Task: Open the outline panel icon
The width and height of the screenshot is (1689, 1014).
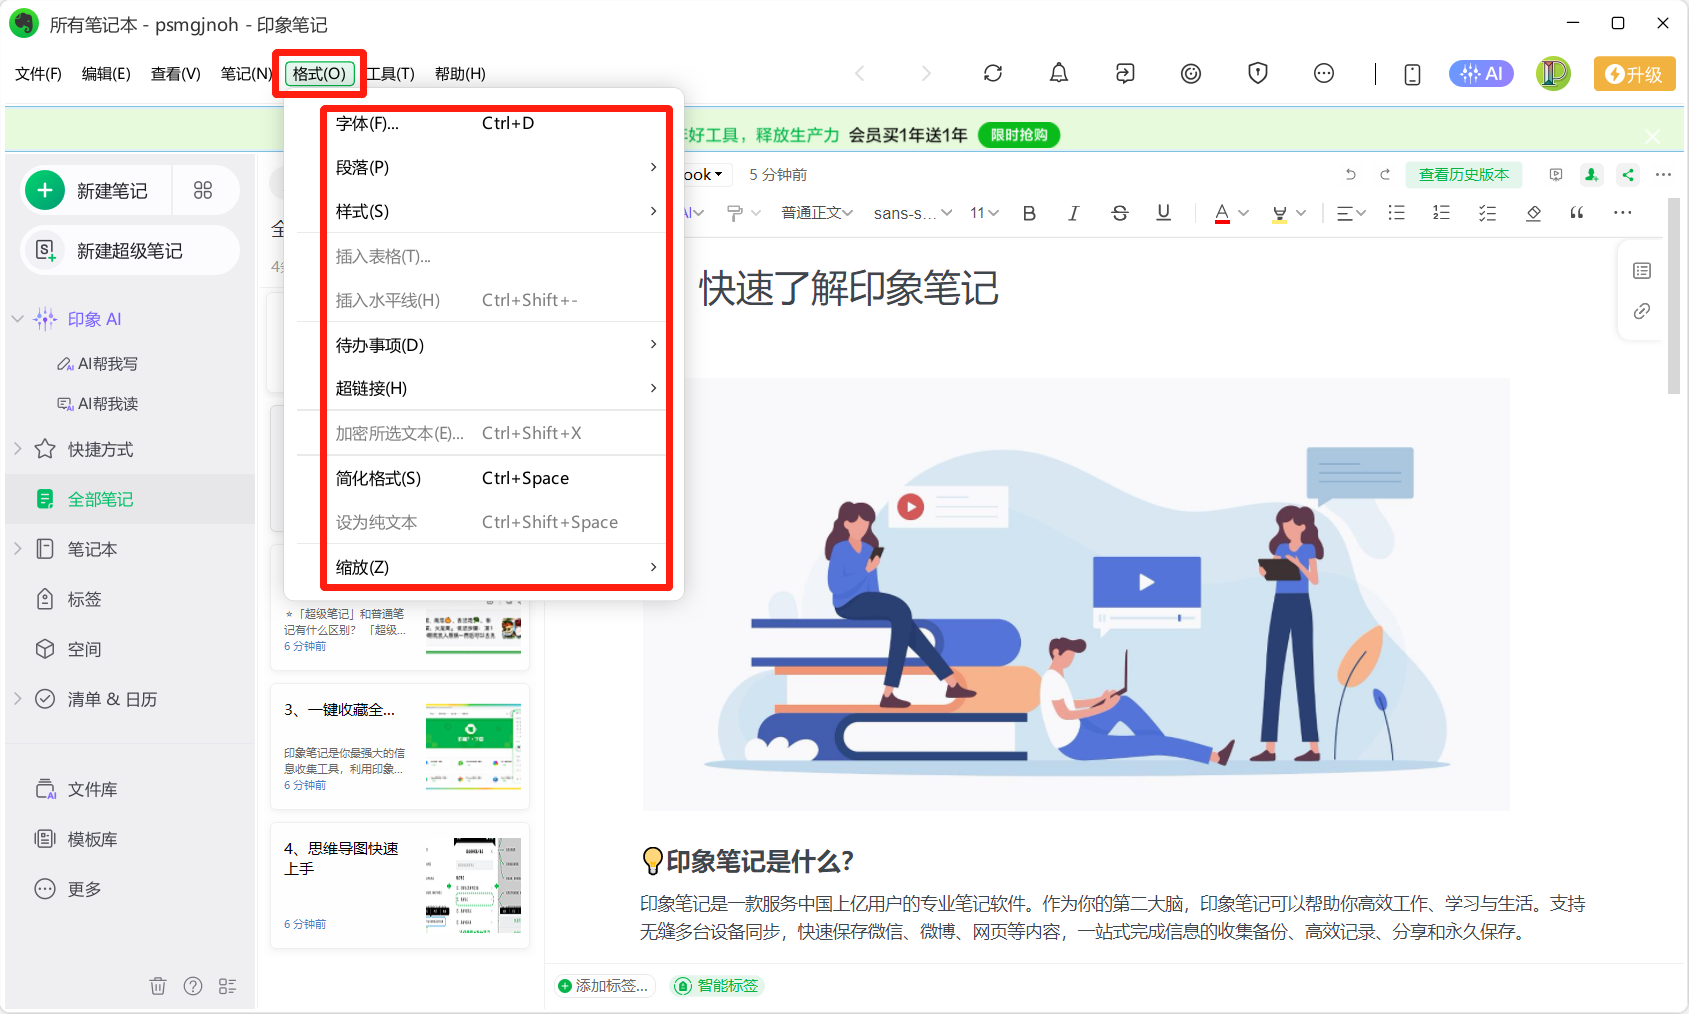Action: [1641, 270]
